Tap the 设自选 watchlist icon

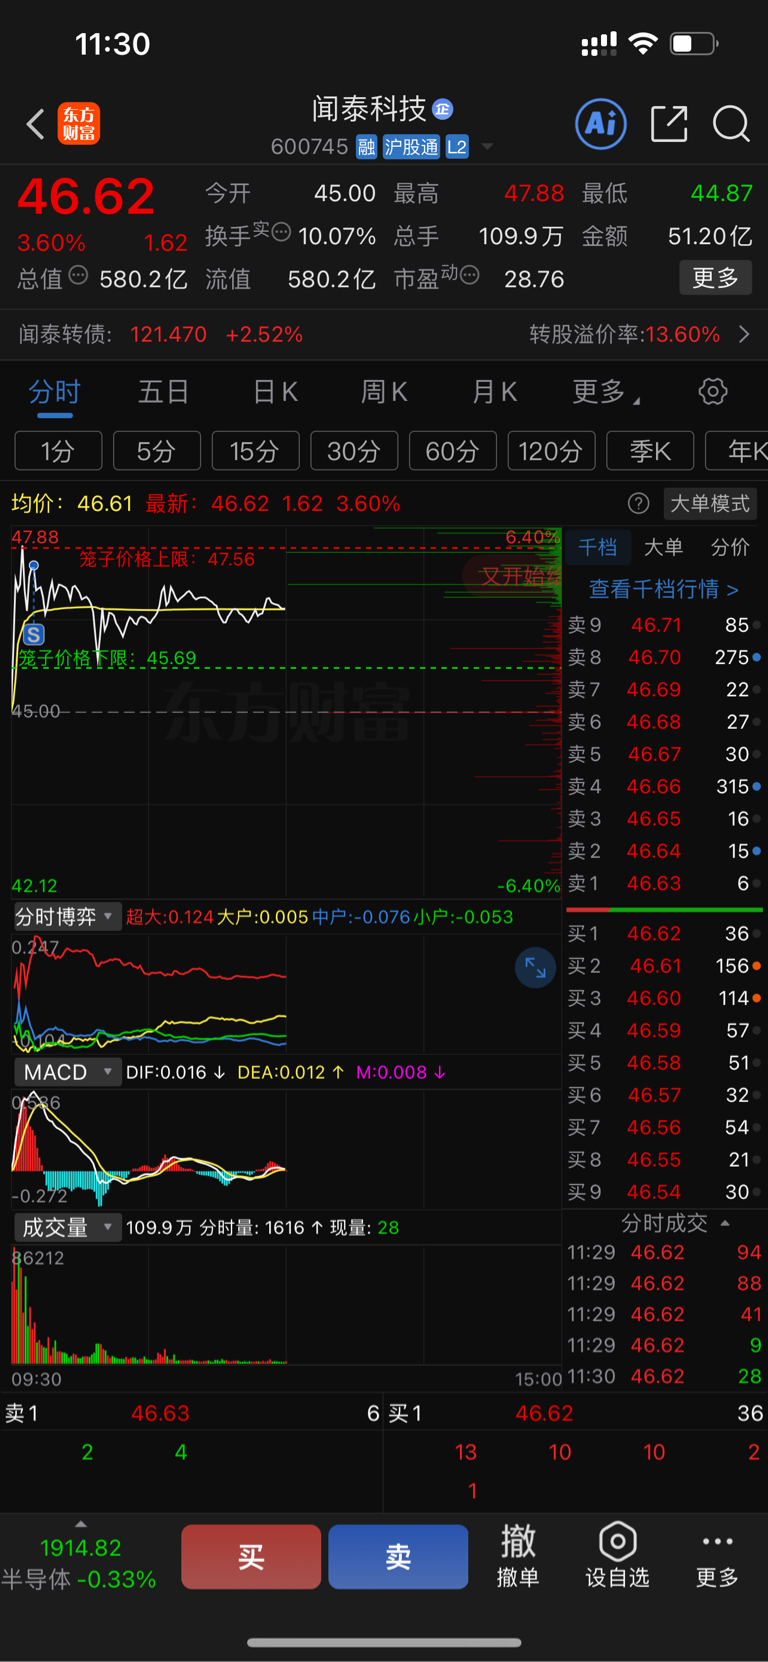point(617,1555)
